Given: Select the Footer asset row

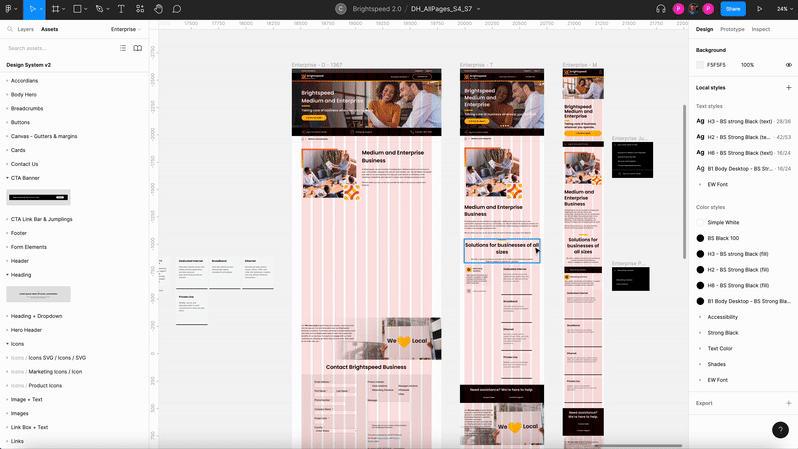Looking at the screenshot, I should click(74, 233).
